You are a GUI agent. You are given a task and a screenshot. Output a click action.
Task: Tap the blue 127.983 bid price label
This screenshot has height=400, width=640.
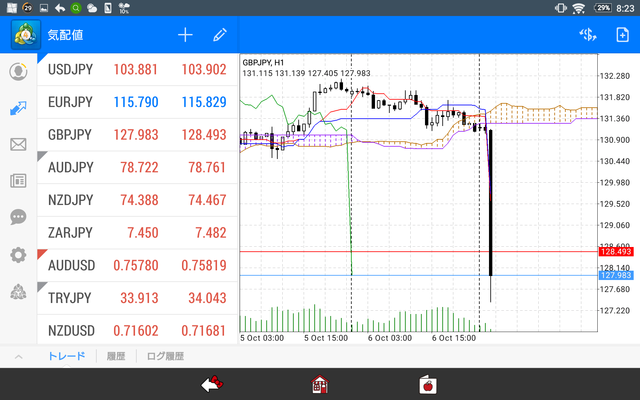[x=616, y=276]
